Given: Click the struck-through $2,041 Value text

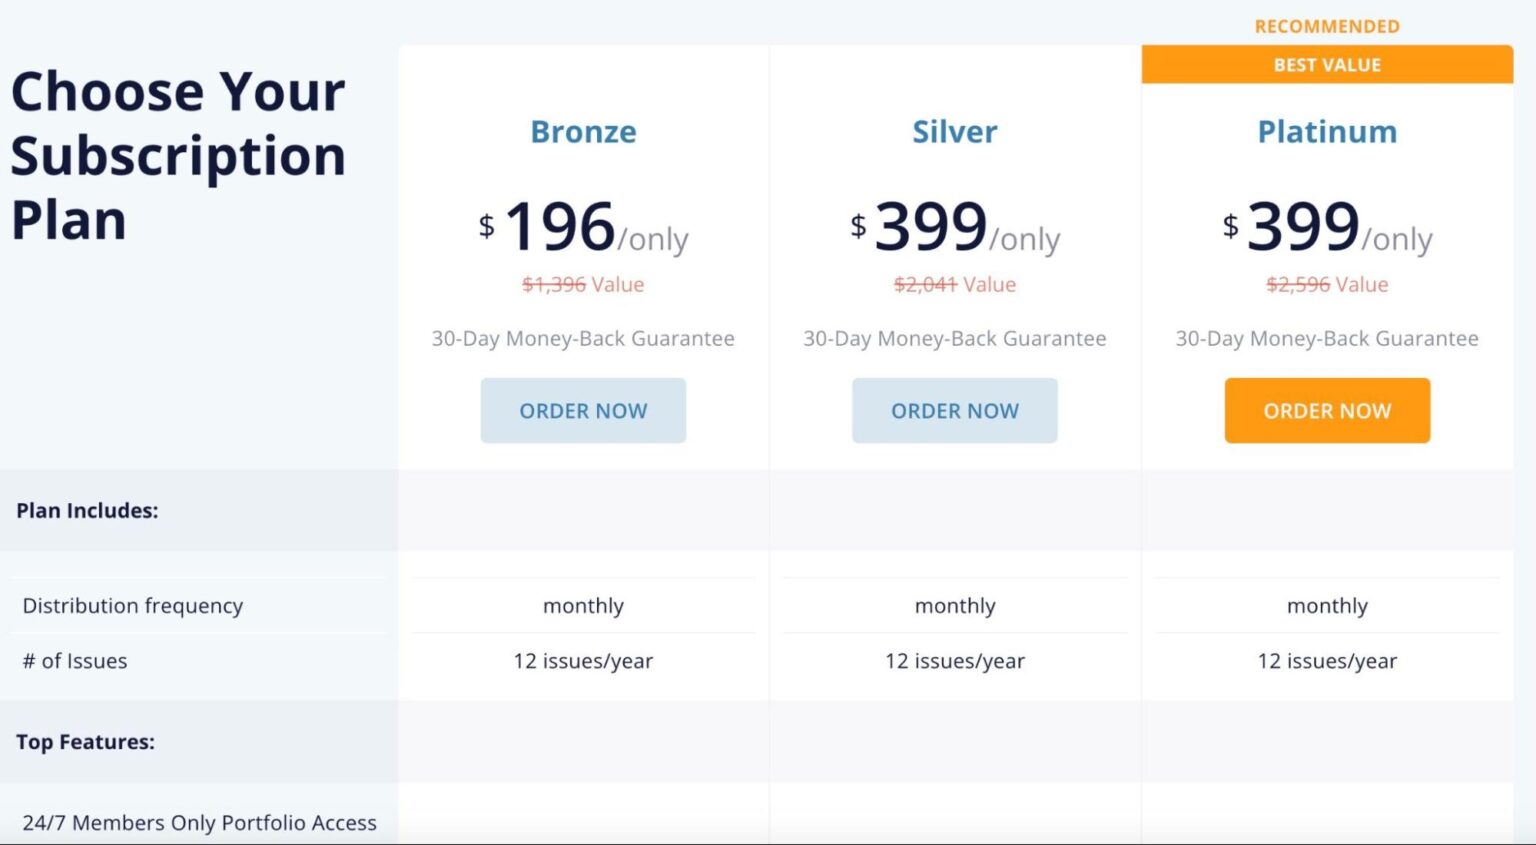Looking at the screenshot, I should pyautogui.click(x=955, y=284).
